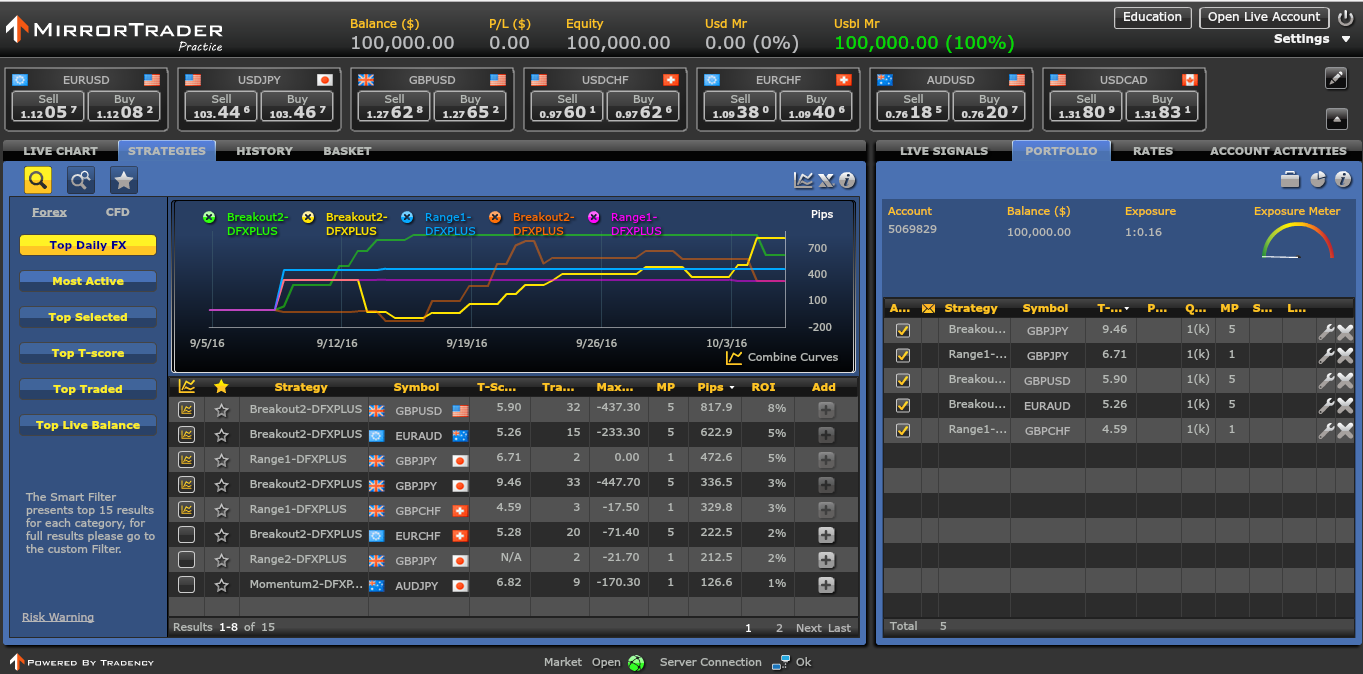Screen dimensions: 1363x674
Task: Sort portfolio by T-score column header
Action: (1114, 308)
